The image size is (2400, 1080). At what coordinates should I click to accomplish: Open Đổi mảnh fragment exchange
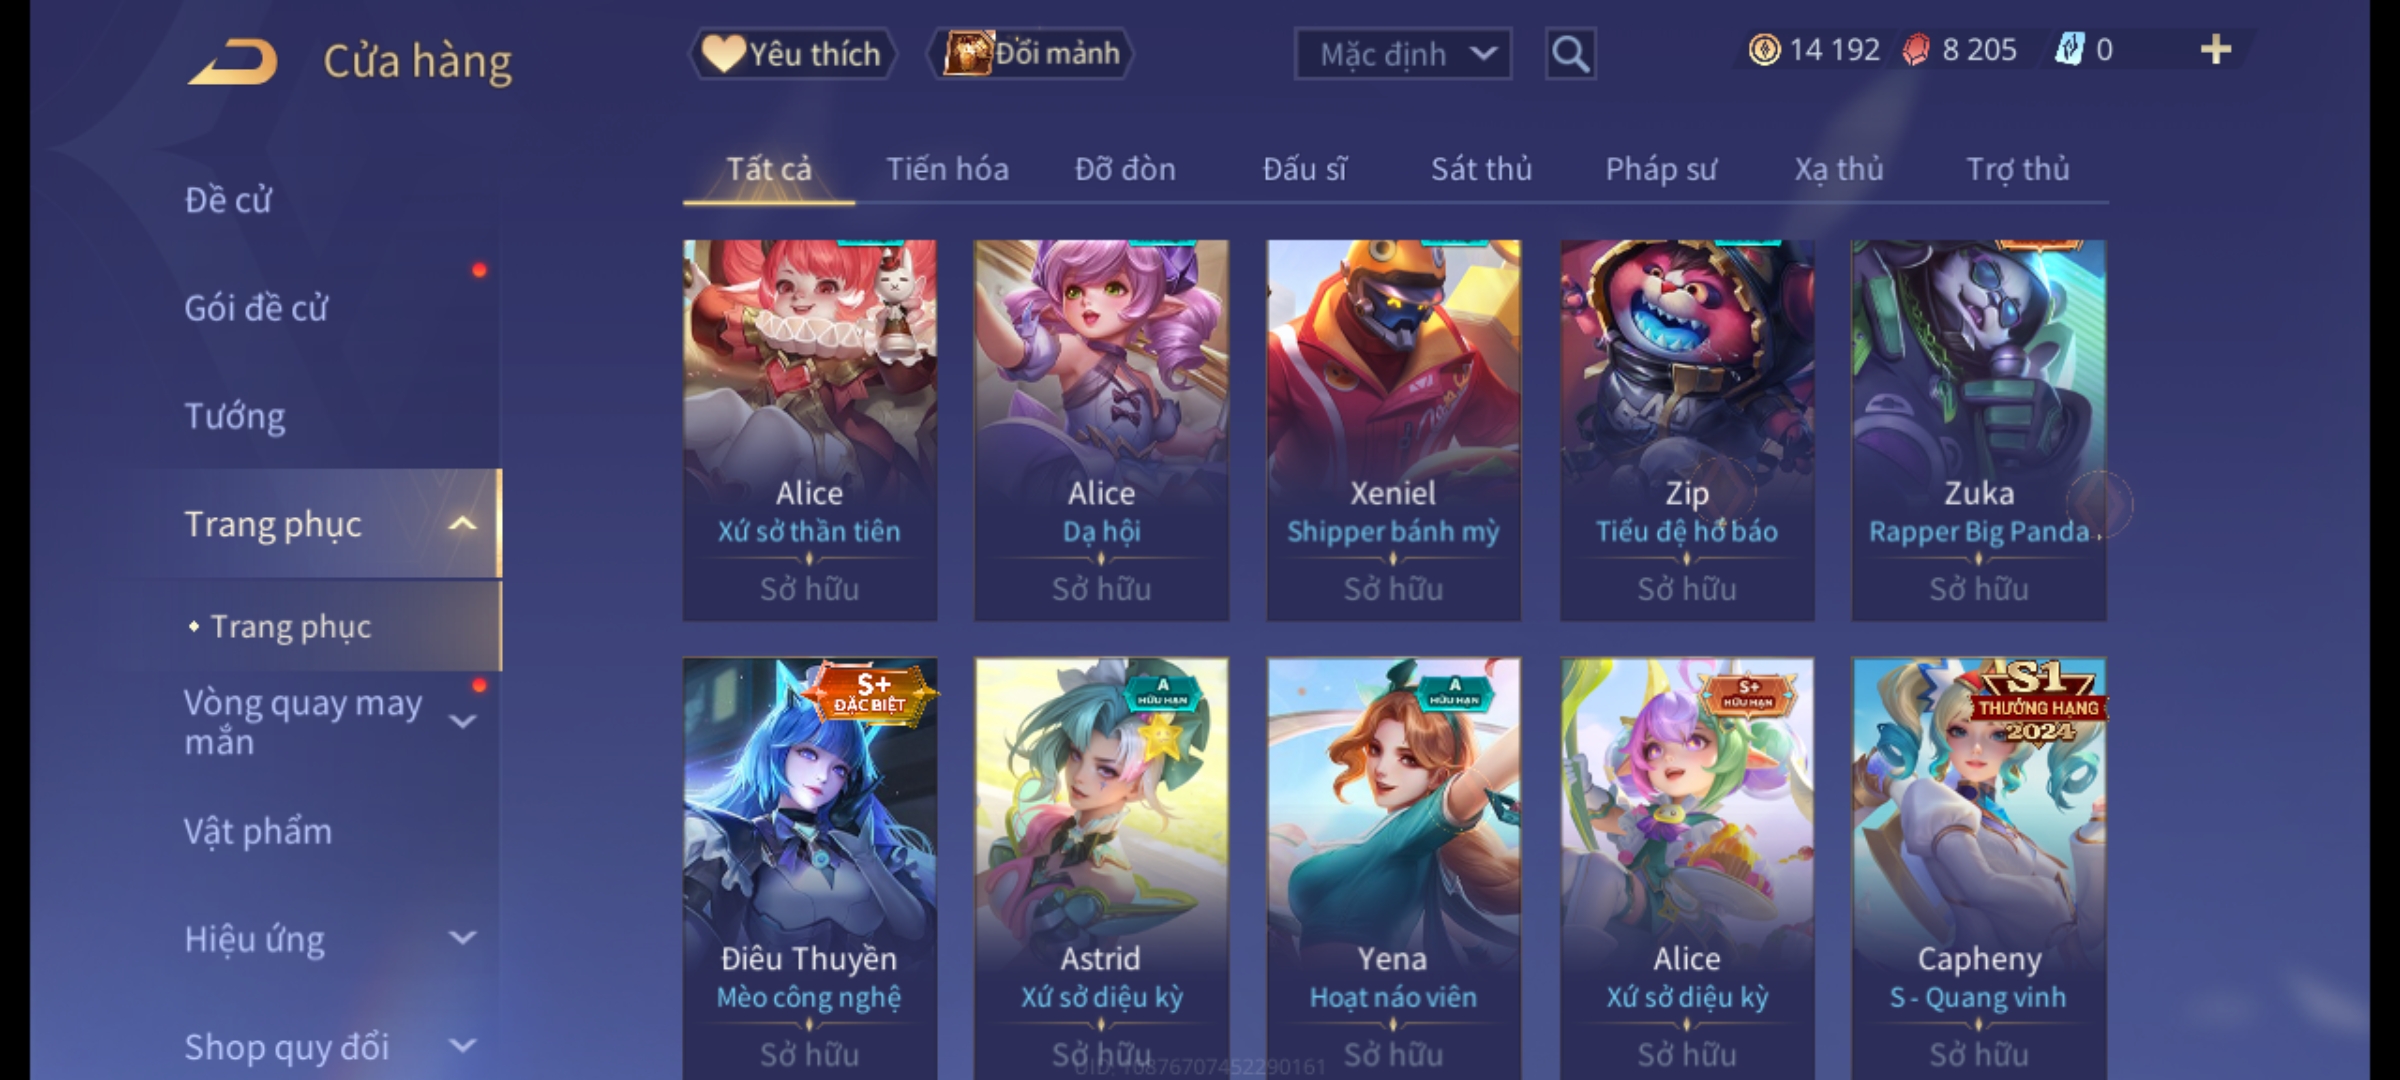click(1031, 54)
